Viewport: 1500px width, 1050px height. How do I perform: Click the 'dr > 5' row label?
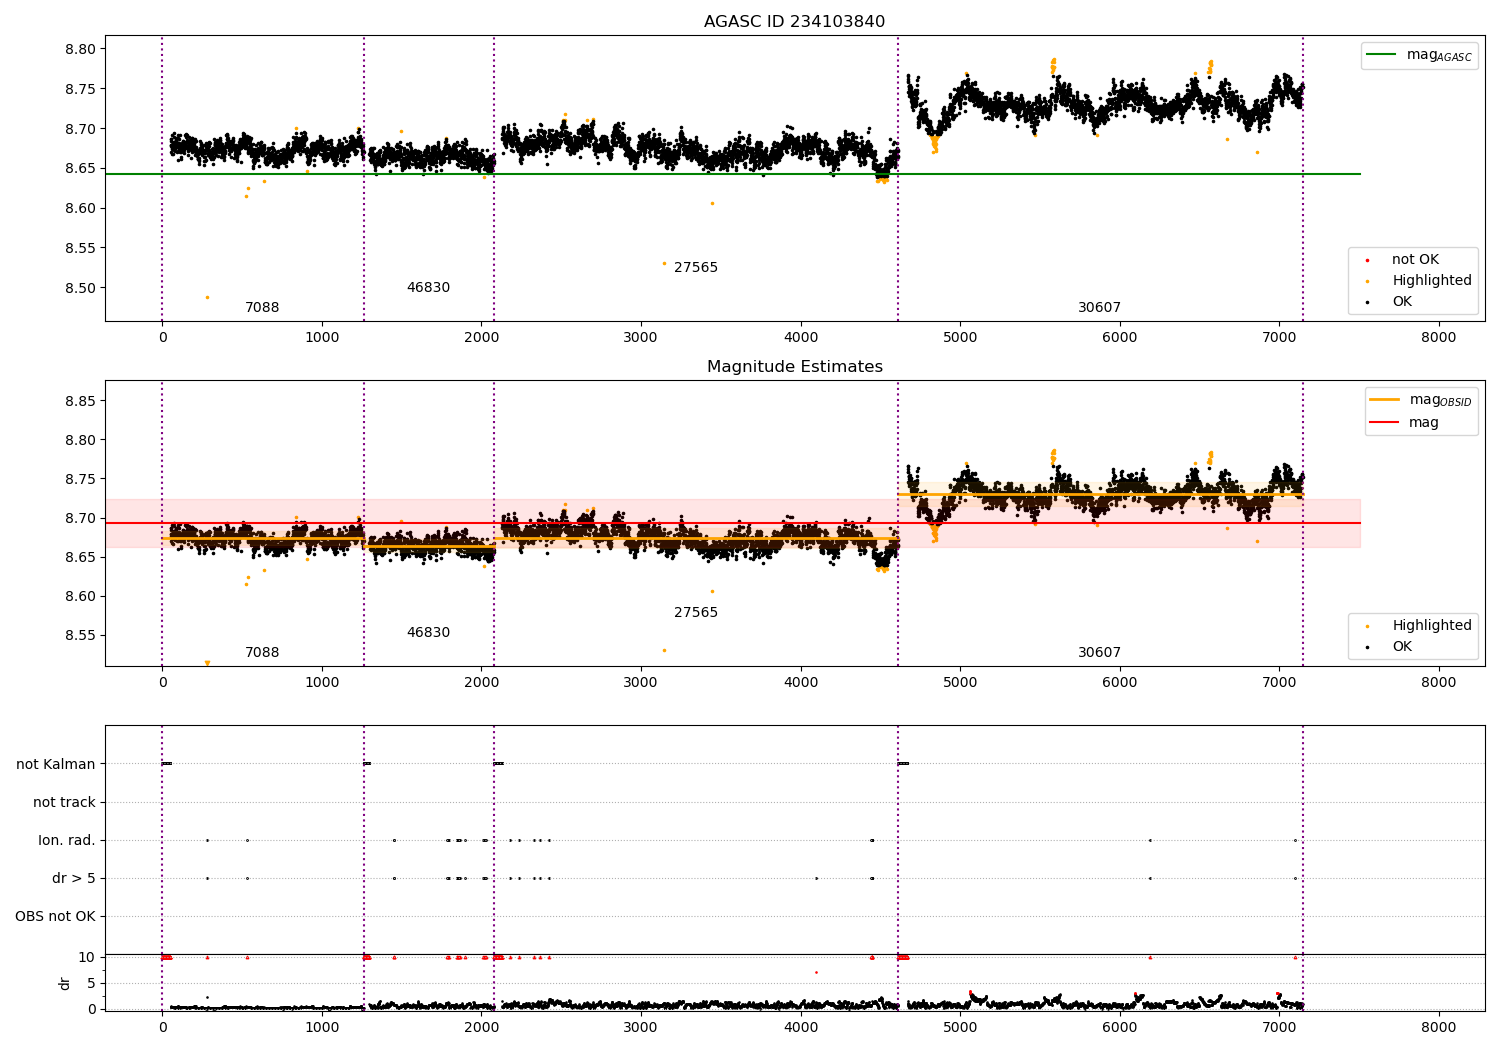pyautogui.click(x=74, y=879)
